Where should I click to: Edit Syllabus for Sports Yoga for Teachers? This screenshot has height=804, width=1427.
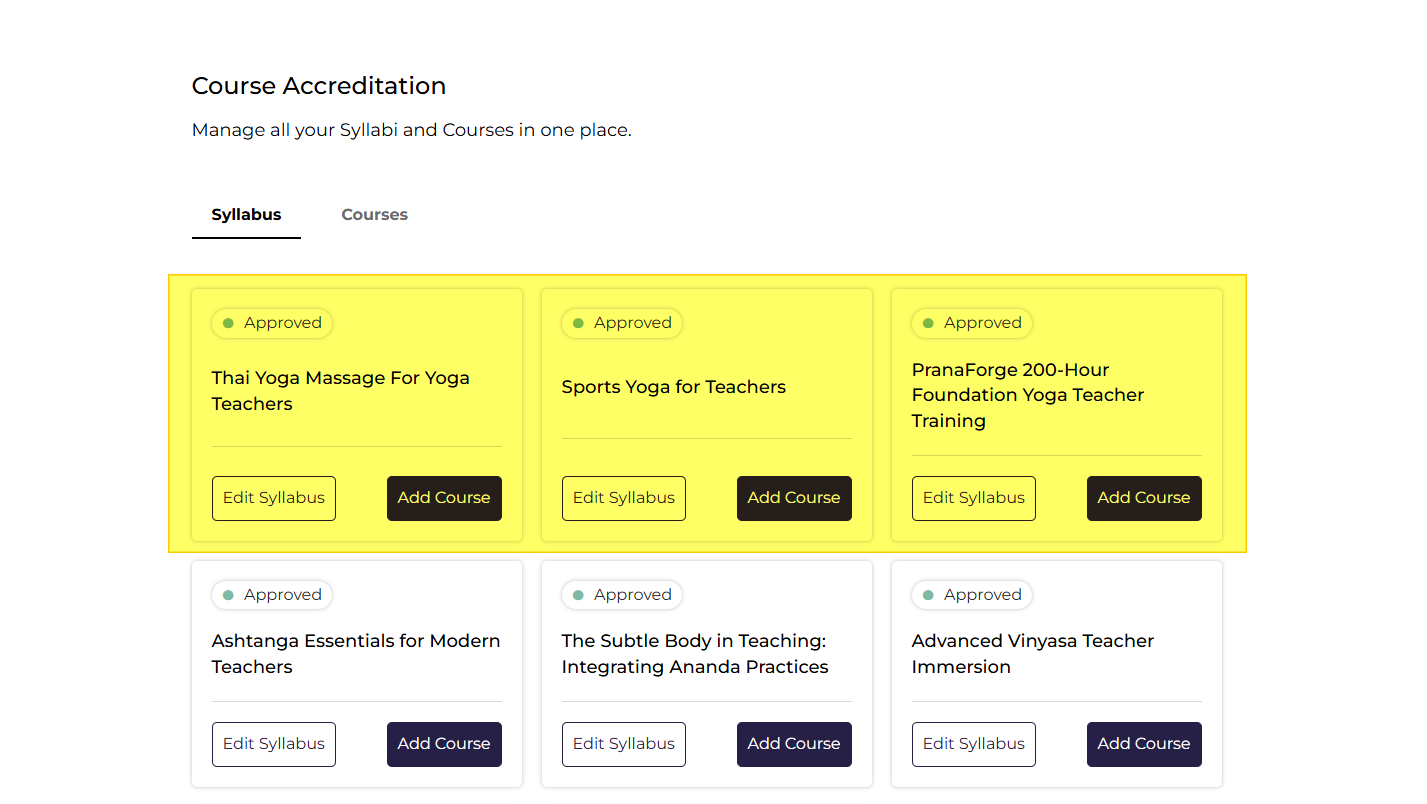624,498
